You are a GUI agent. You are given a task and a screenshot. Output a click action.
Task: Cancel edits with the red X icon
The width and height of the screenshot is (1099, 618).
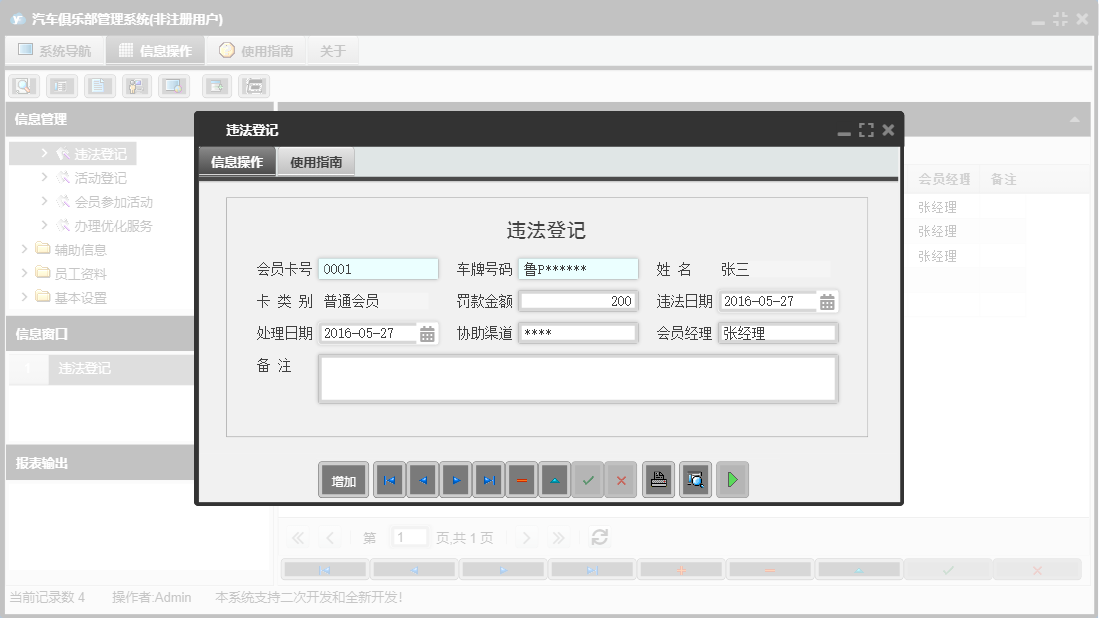[620, 480]
